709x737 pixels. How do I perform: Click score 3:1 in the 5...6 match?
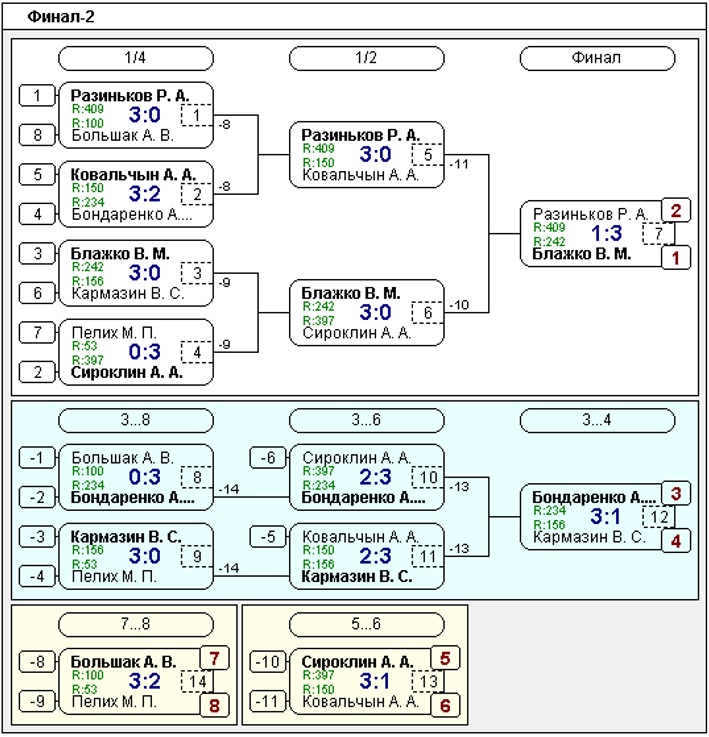point(375,681)
